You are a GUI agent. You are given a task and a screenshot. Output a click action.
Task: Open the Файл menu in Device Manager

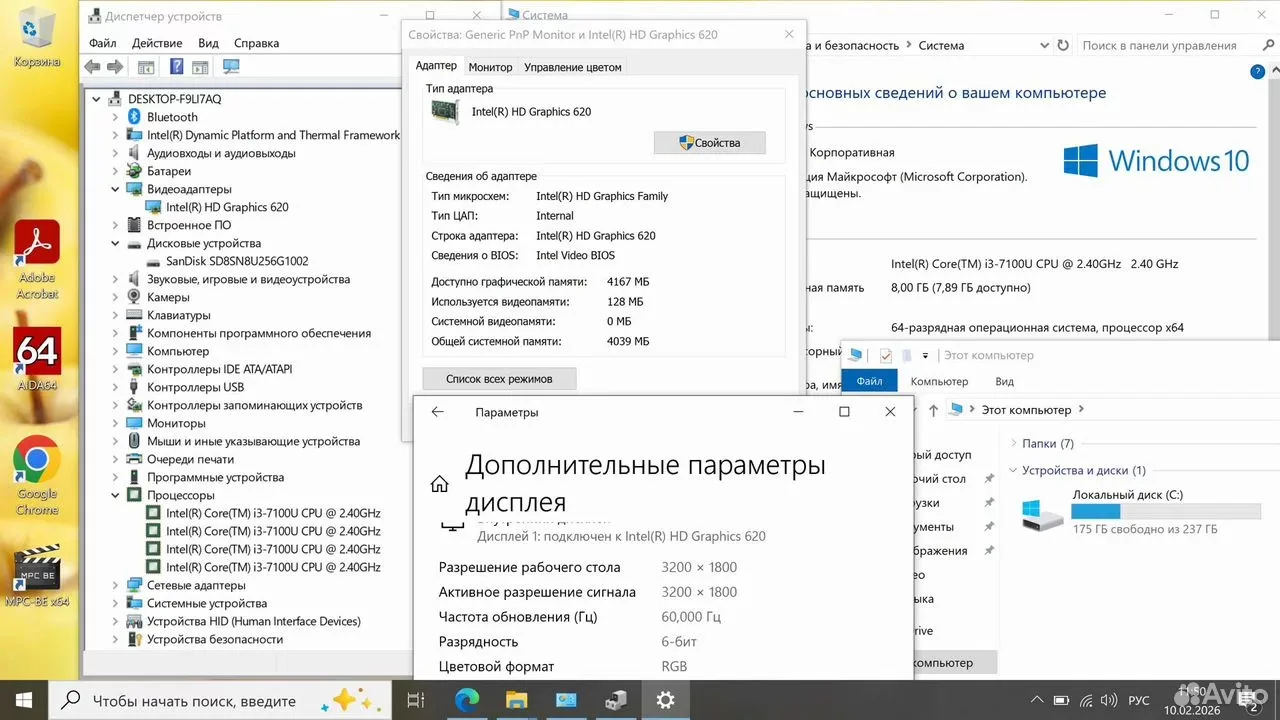[x=103, y=43]
